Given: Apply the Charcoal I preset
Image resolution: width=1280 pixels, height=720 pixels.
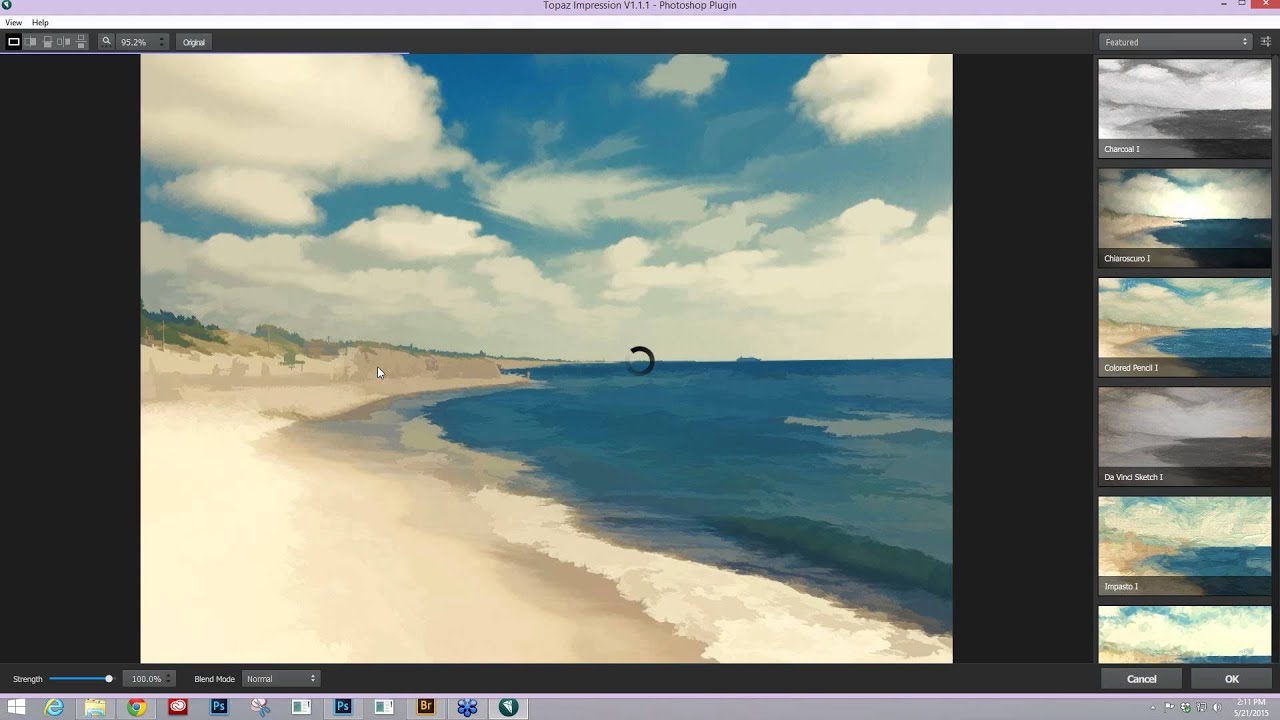Looking at the screenshot, I should coord(1185,108).
